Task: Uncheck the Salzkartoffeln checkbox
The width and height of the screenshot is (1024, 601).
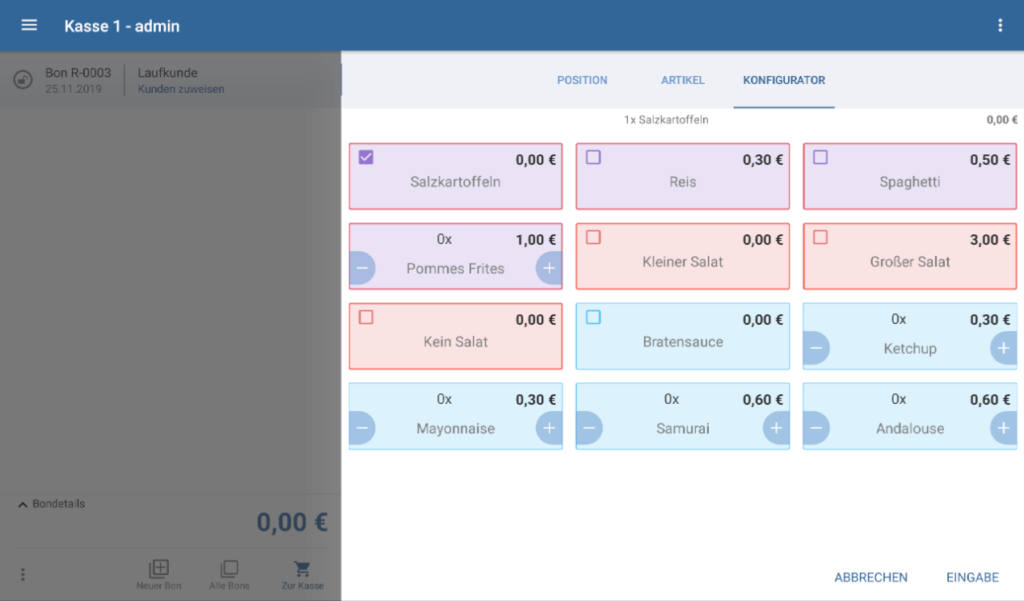Action: [366, 157]
